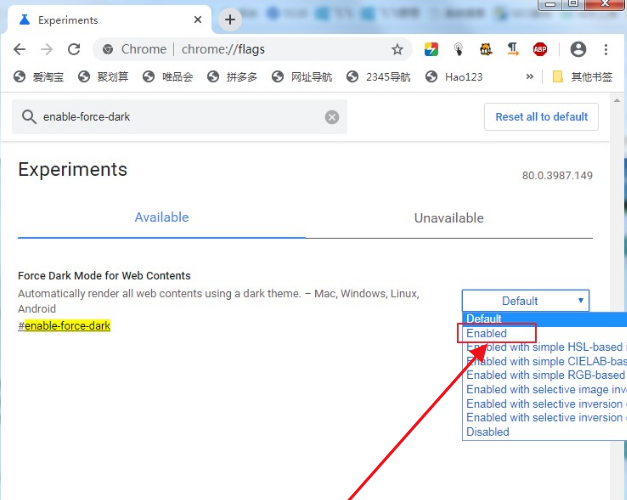Select Enabled with simple RGB-based option

click(x=544, y=375)
